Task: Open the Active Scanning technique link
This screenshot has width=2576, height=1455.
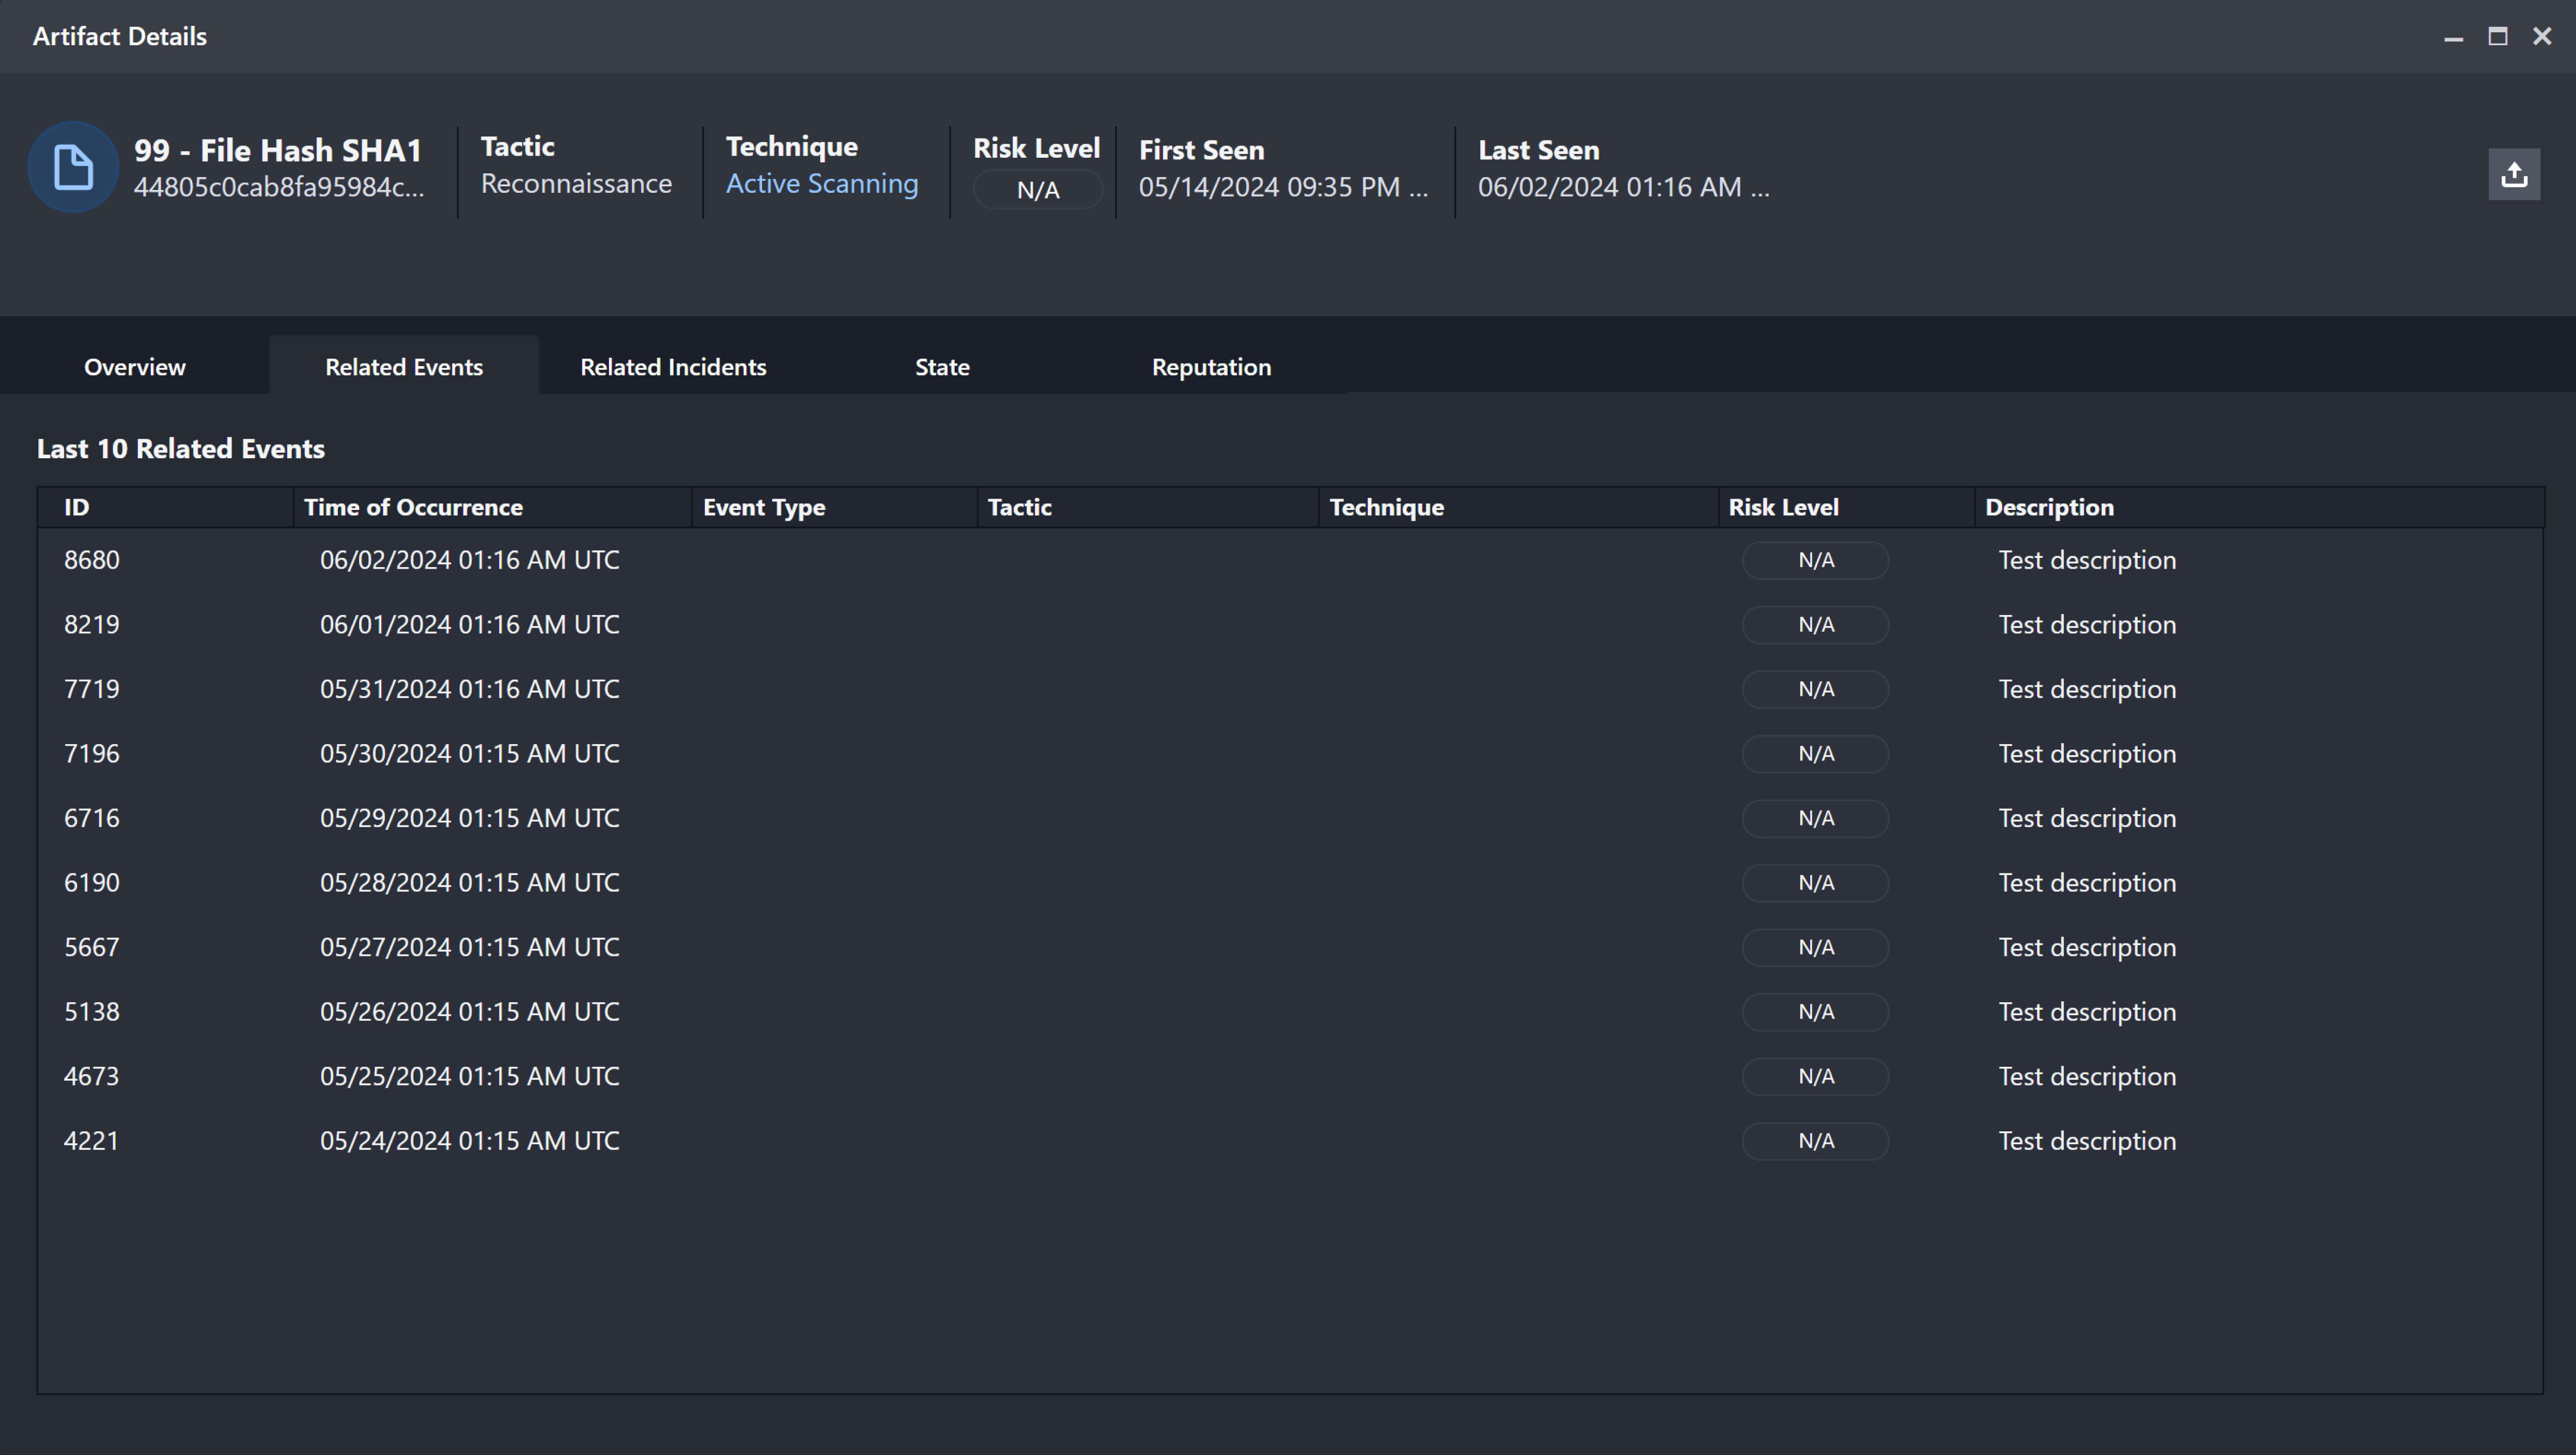Action: click(x=821, y=184)
